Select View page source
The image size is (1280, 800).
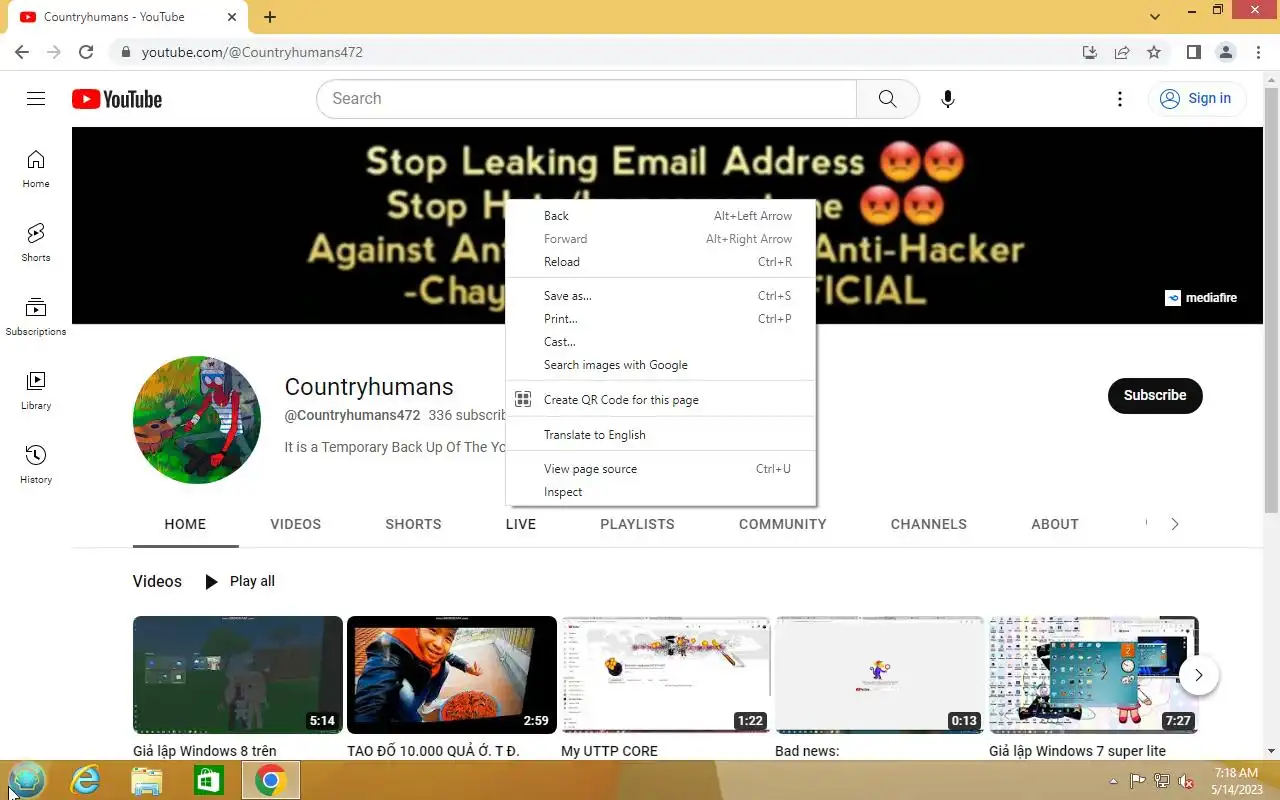[x=661, y=469]
